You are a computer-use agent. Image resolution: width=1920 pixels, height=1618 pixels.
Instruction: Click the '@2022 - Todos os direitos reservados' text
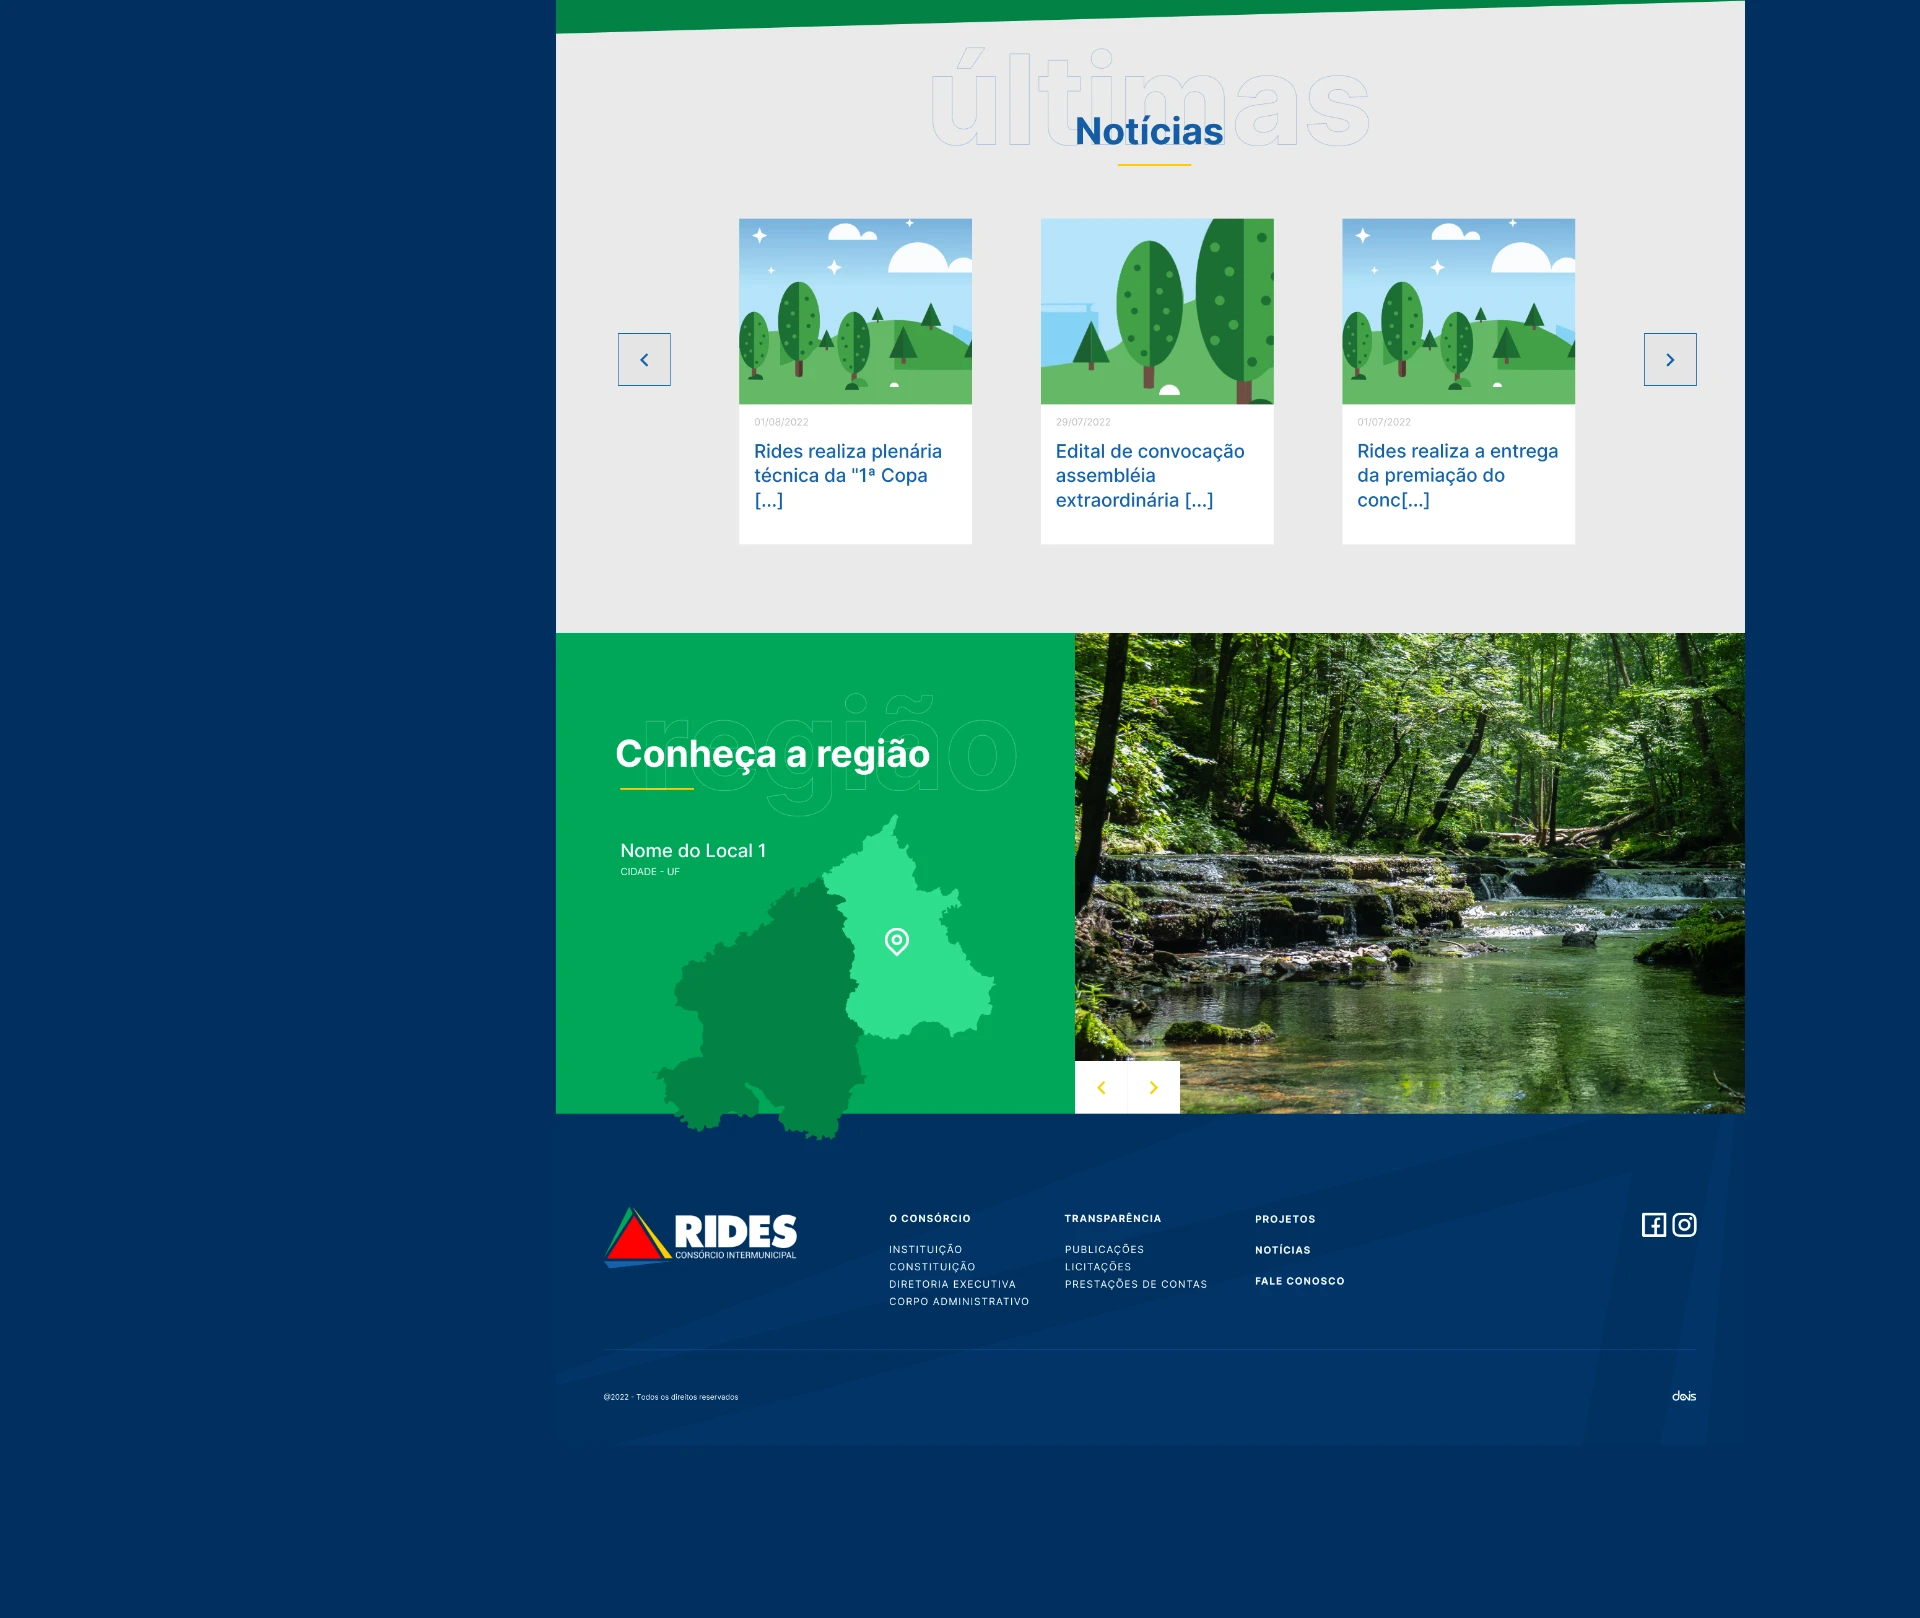pos(671,1397)
